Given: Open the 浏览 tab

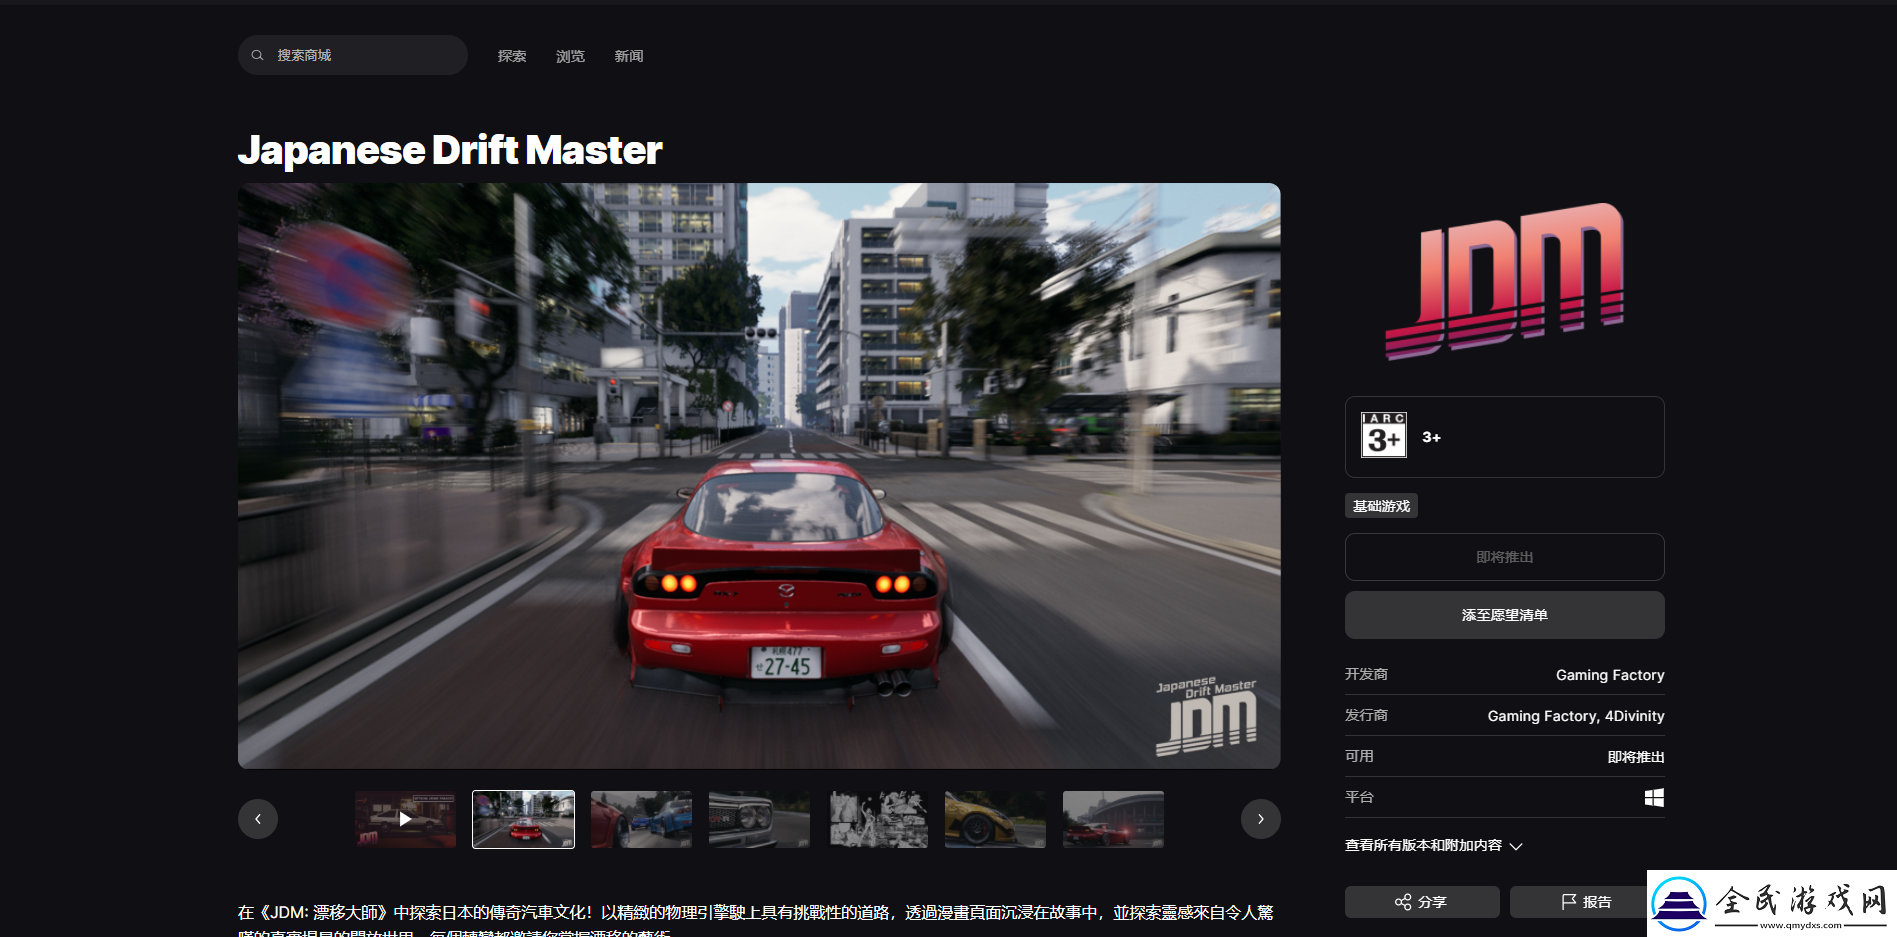Looking at the screenshot, I should [570, 56].
